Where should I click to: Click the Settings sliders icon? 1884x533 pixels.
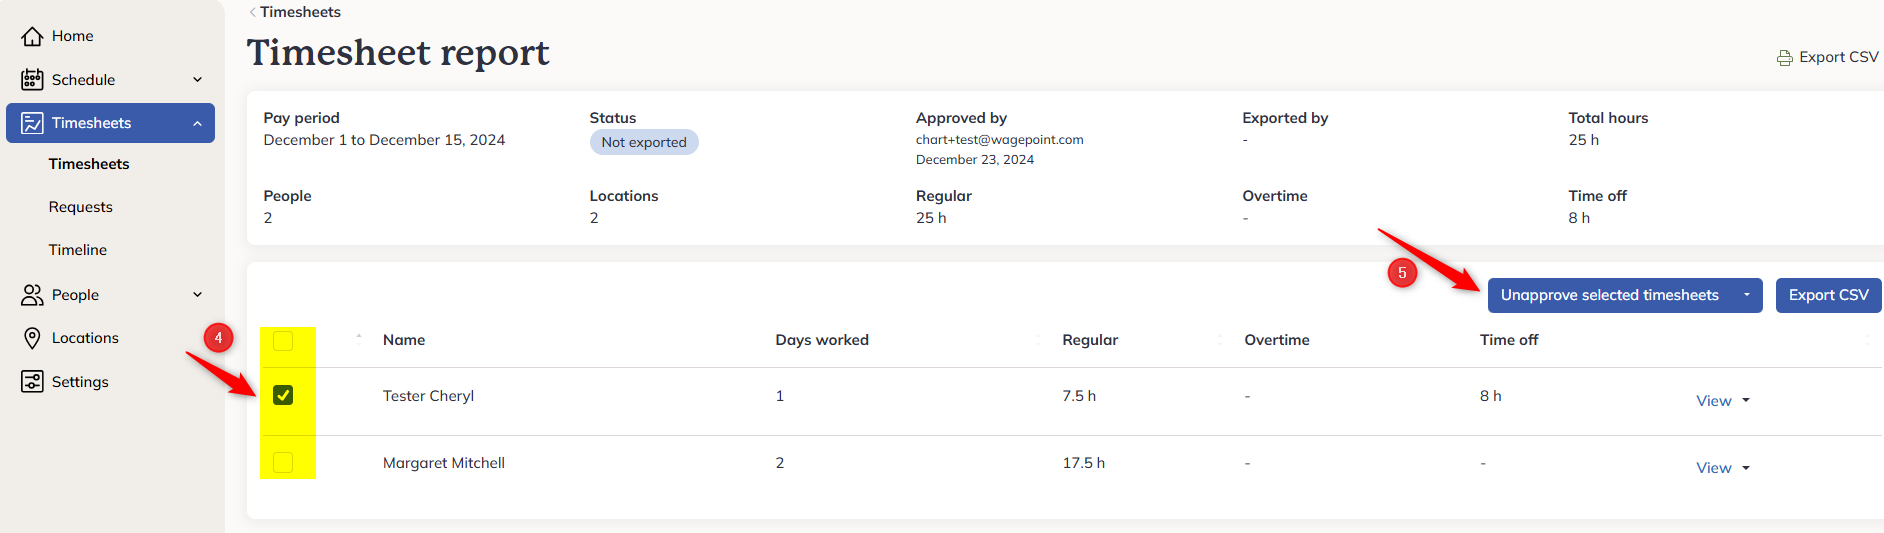(32, 381)
